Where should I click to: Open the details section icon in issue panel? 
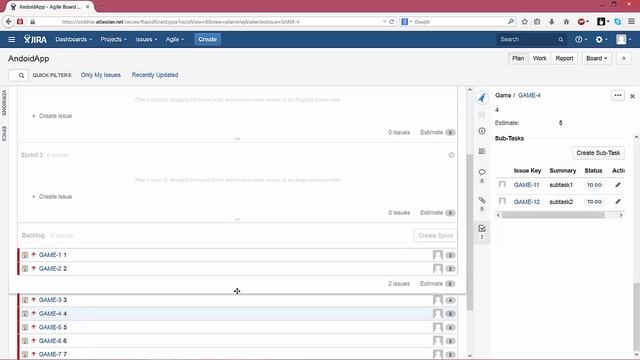pos(482,131)
